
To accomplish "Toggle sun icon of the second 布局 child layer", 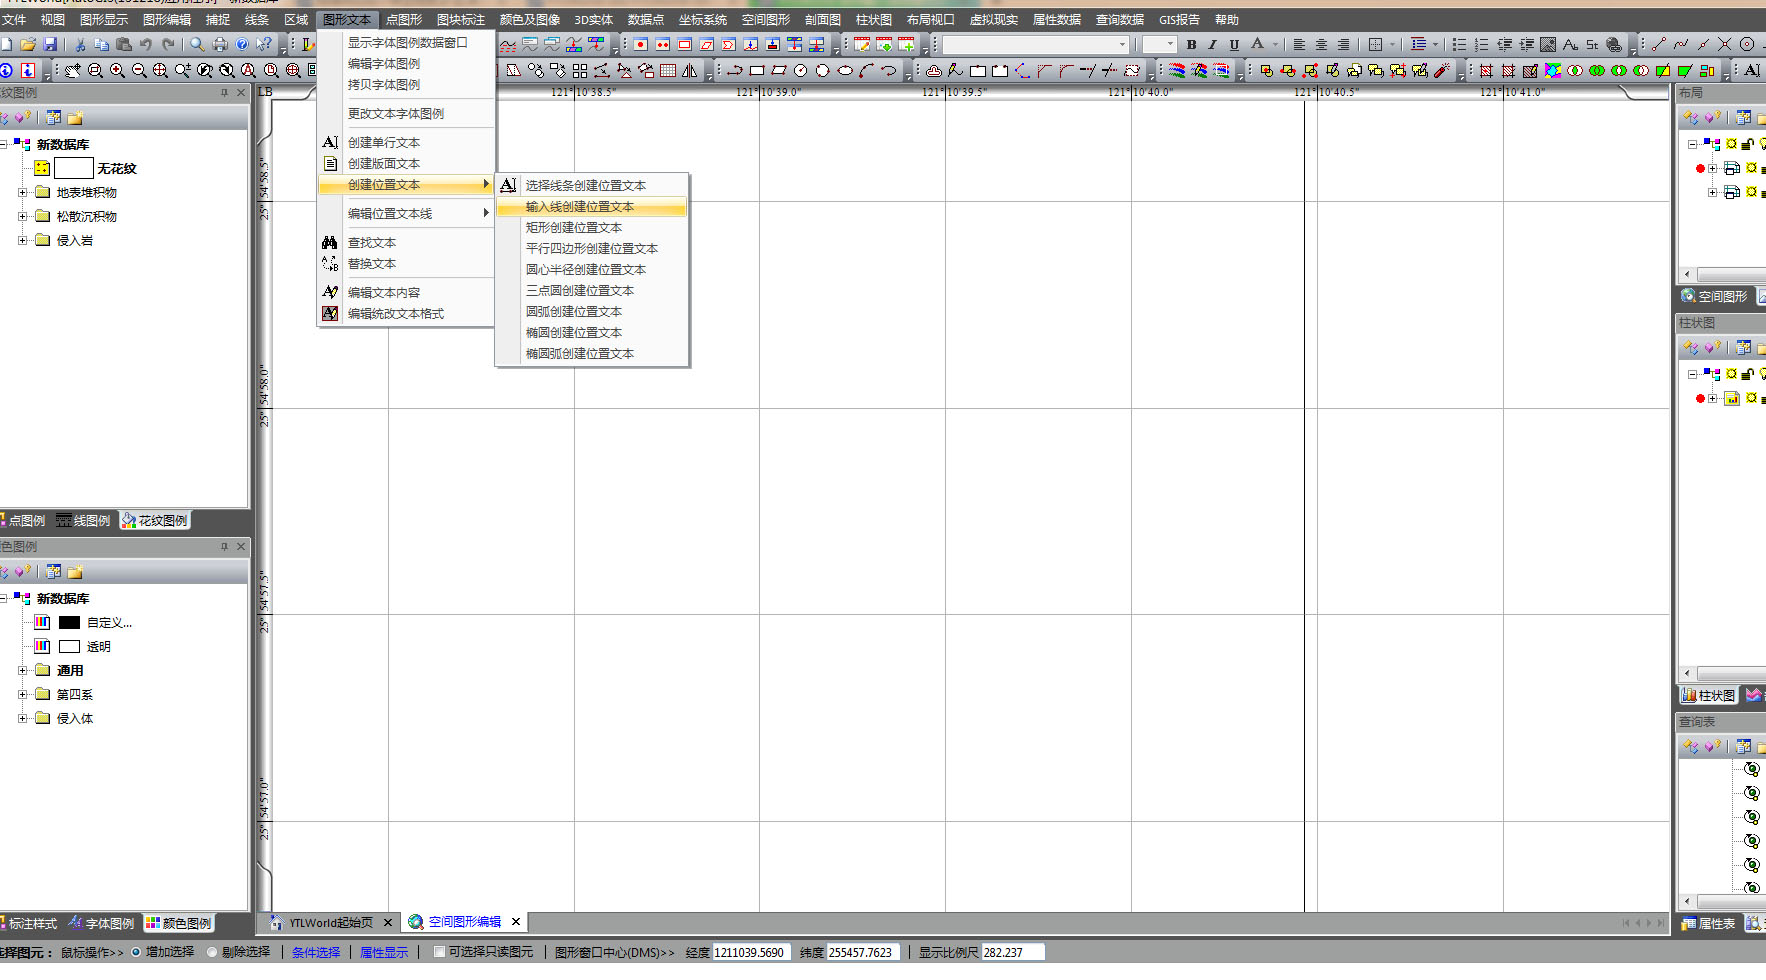I will click(1752, 192).
